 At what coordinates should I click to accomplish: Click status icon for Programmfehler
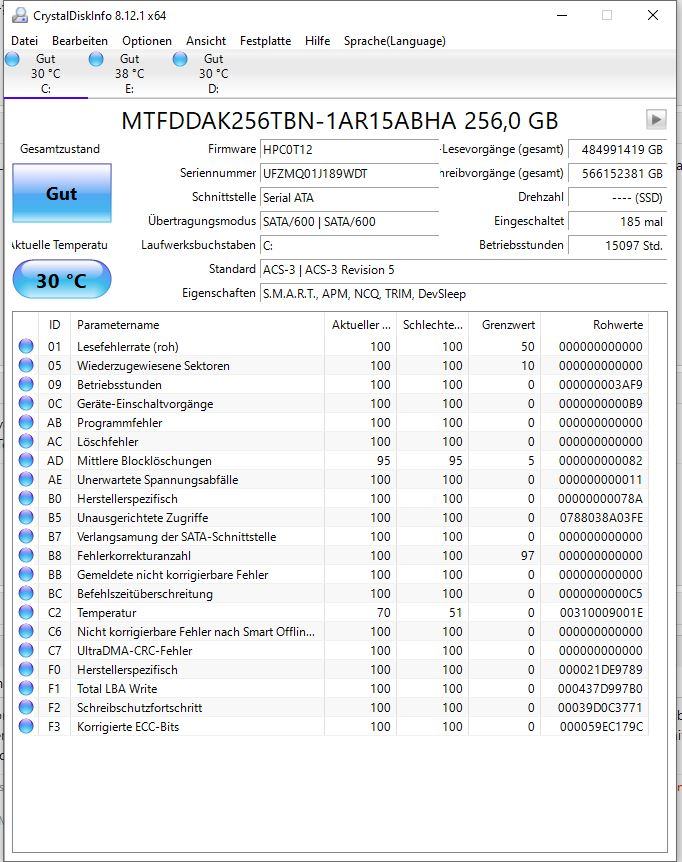coord(26,422)
